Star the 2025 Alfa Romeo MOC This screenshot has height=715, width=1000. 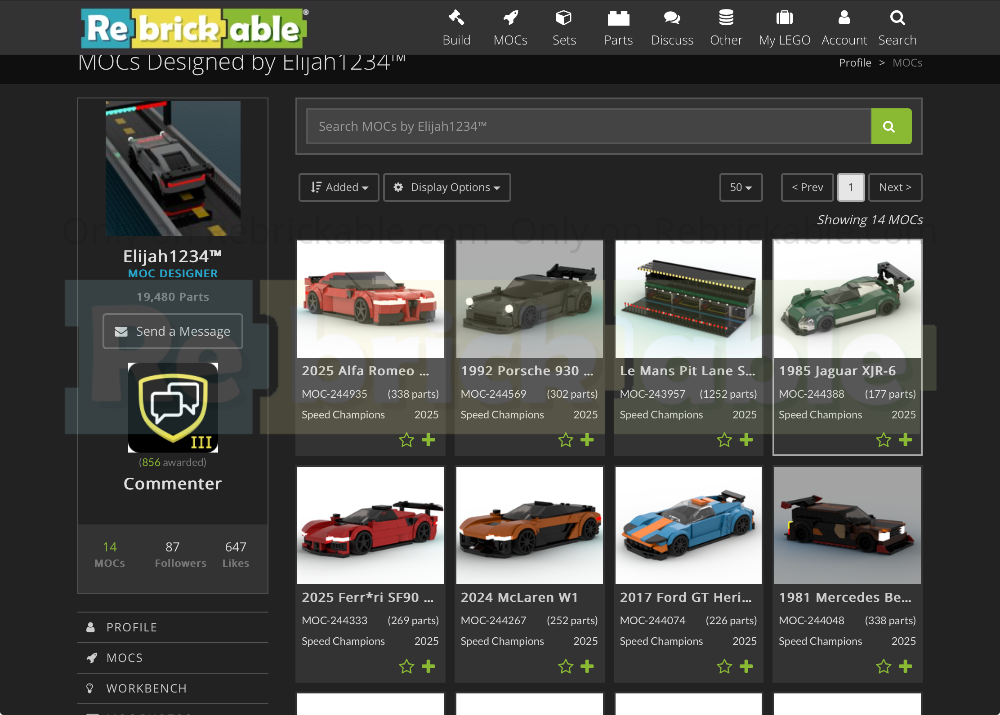click(x=406, y=440)
